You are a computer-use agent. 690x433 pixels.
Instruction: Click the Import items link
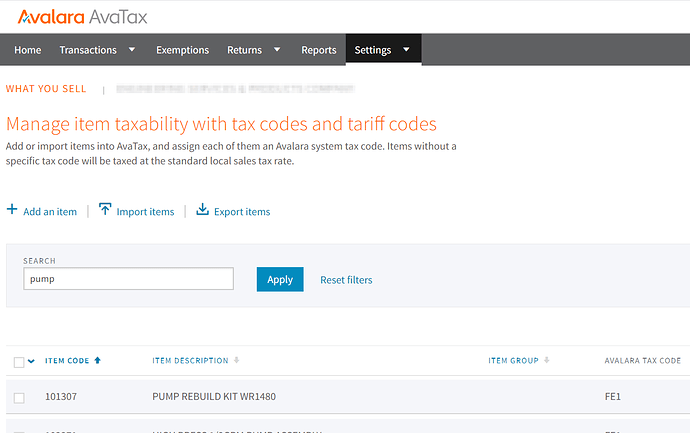point(145,212)
